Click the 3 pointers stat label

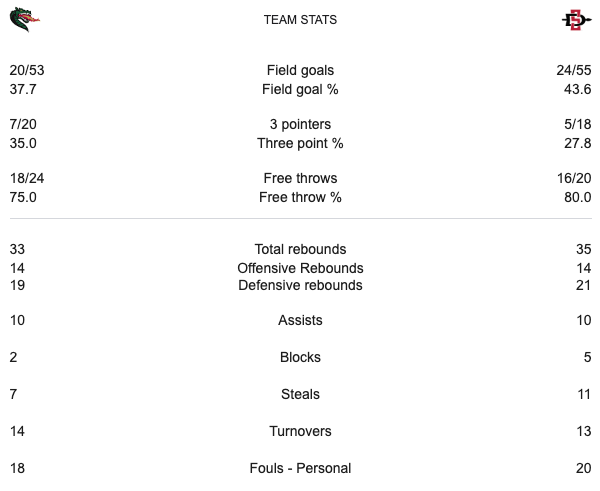[x=300, y=124]
